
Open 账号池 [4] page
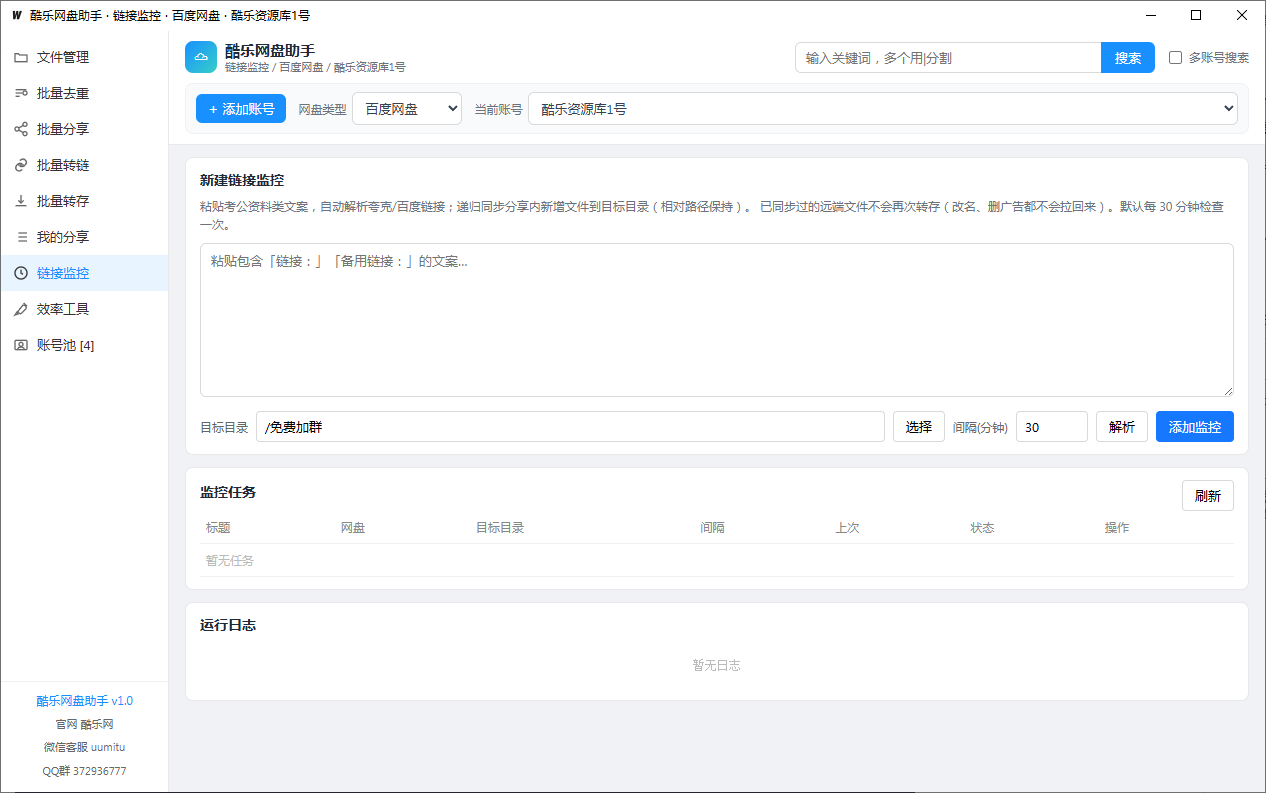[84, 345]
